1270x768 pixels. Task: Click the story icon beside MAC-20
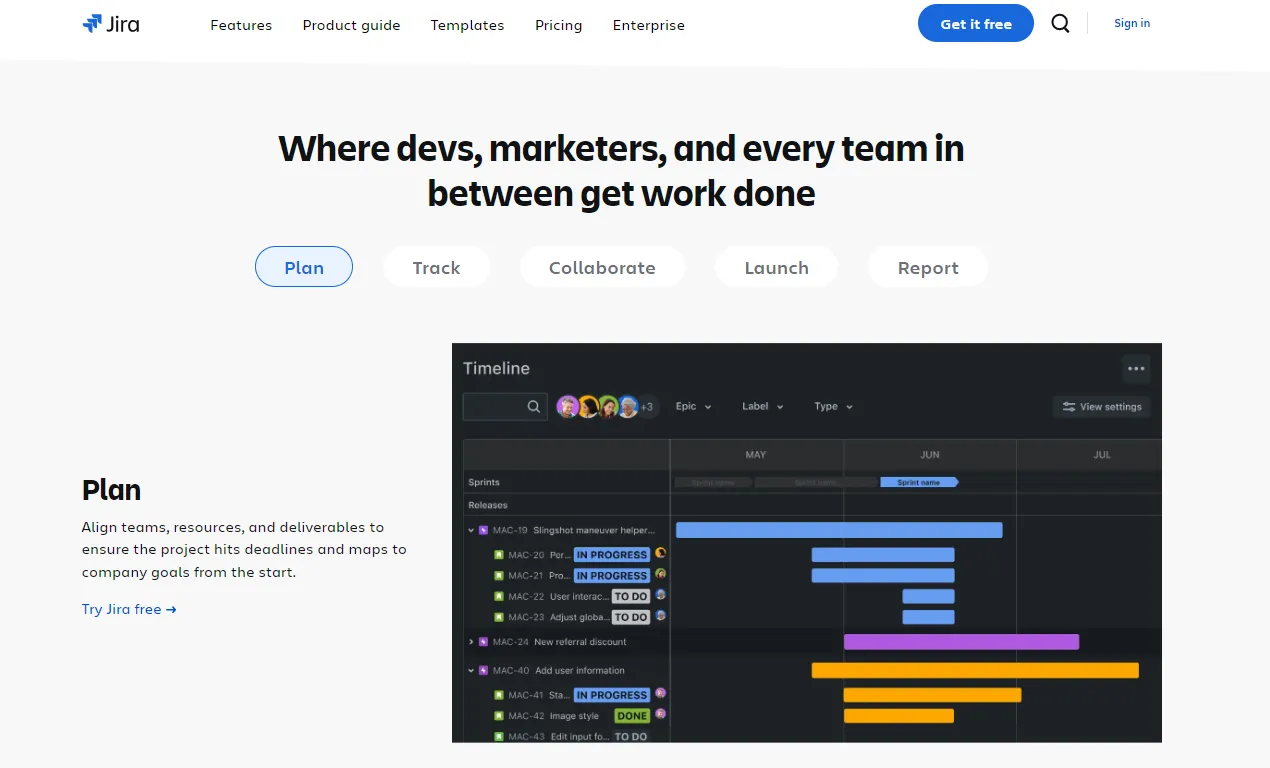point(498,554)
